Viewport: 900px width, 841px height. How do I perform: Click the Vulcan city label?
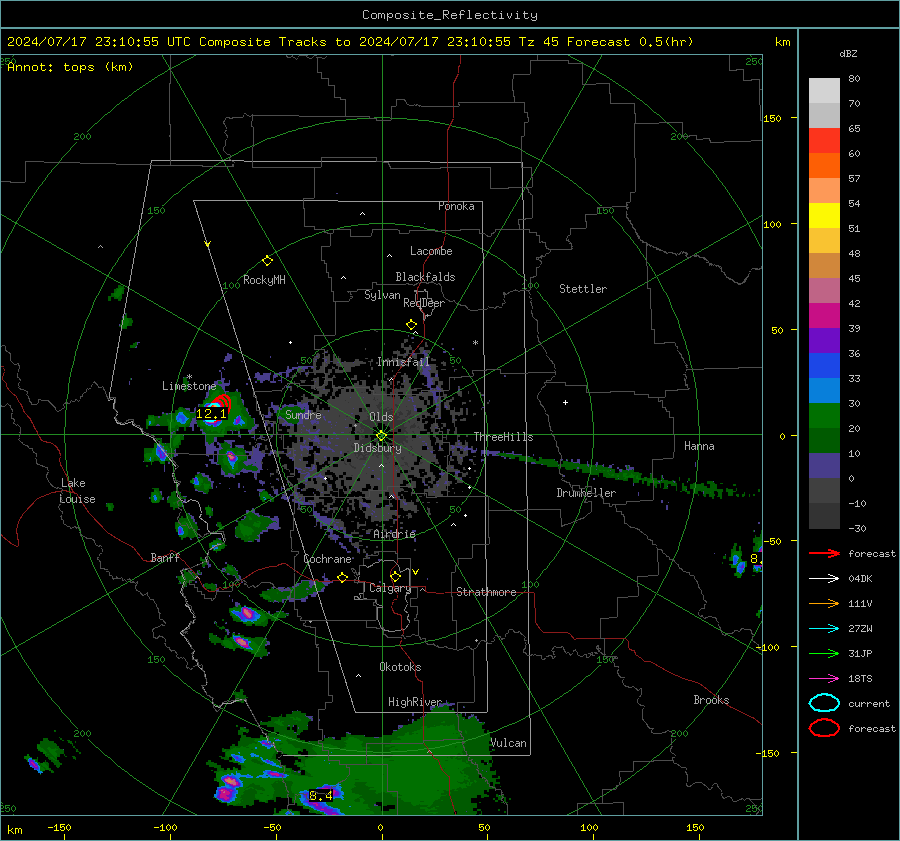coord(508,743)
